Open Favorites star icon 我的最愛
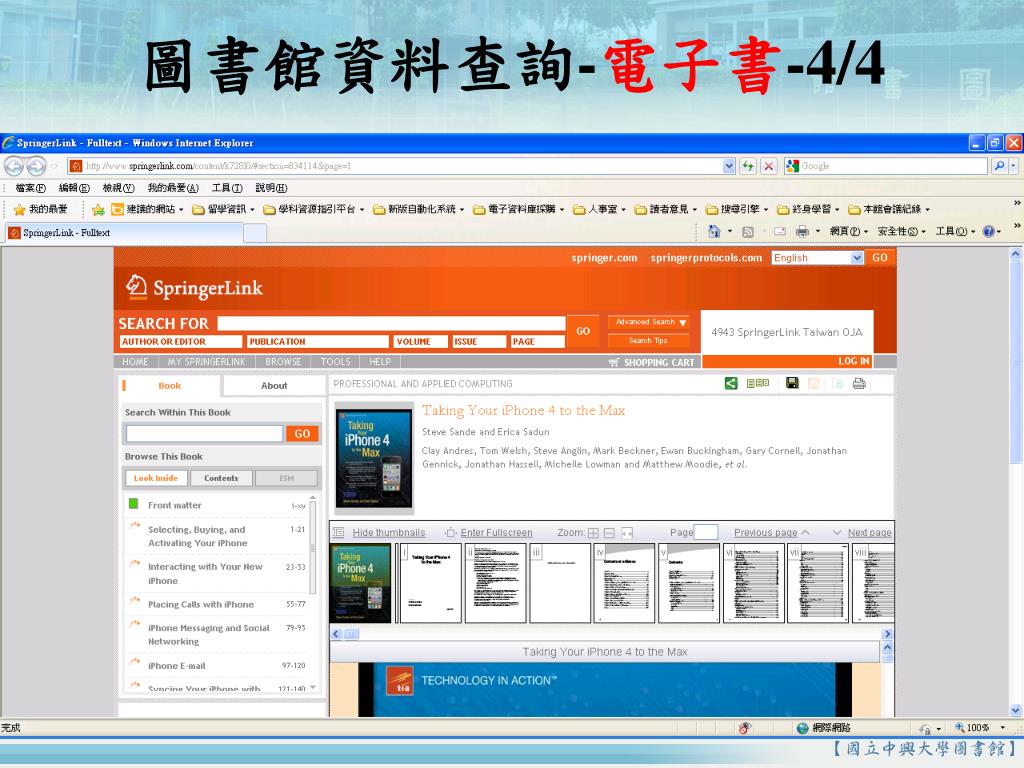 (x=40, y=209)
